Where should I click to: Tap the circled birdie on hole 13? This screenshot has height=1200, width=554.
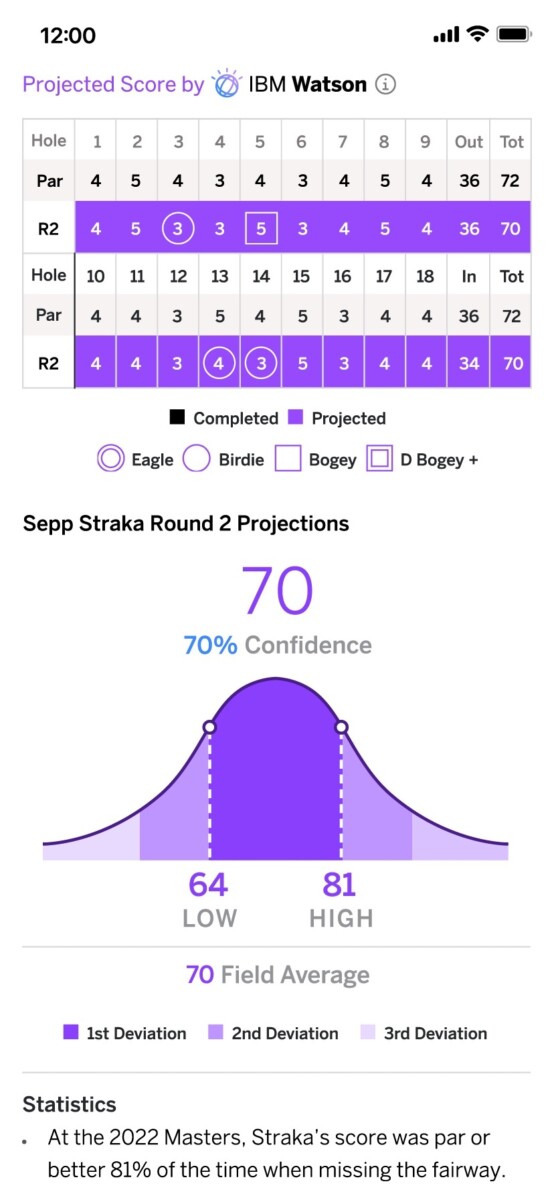pos(220,364)
